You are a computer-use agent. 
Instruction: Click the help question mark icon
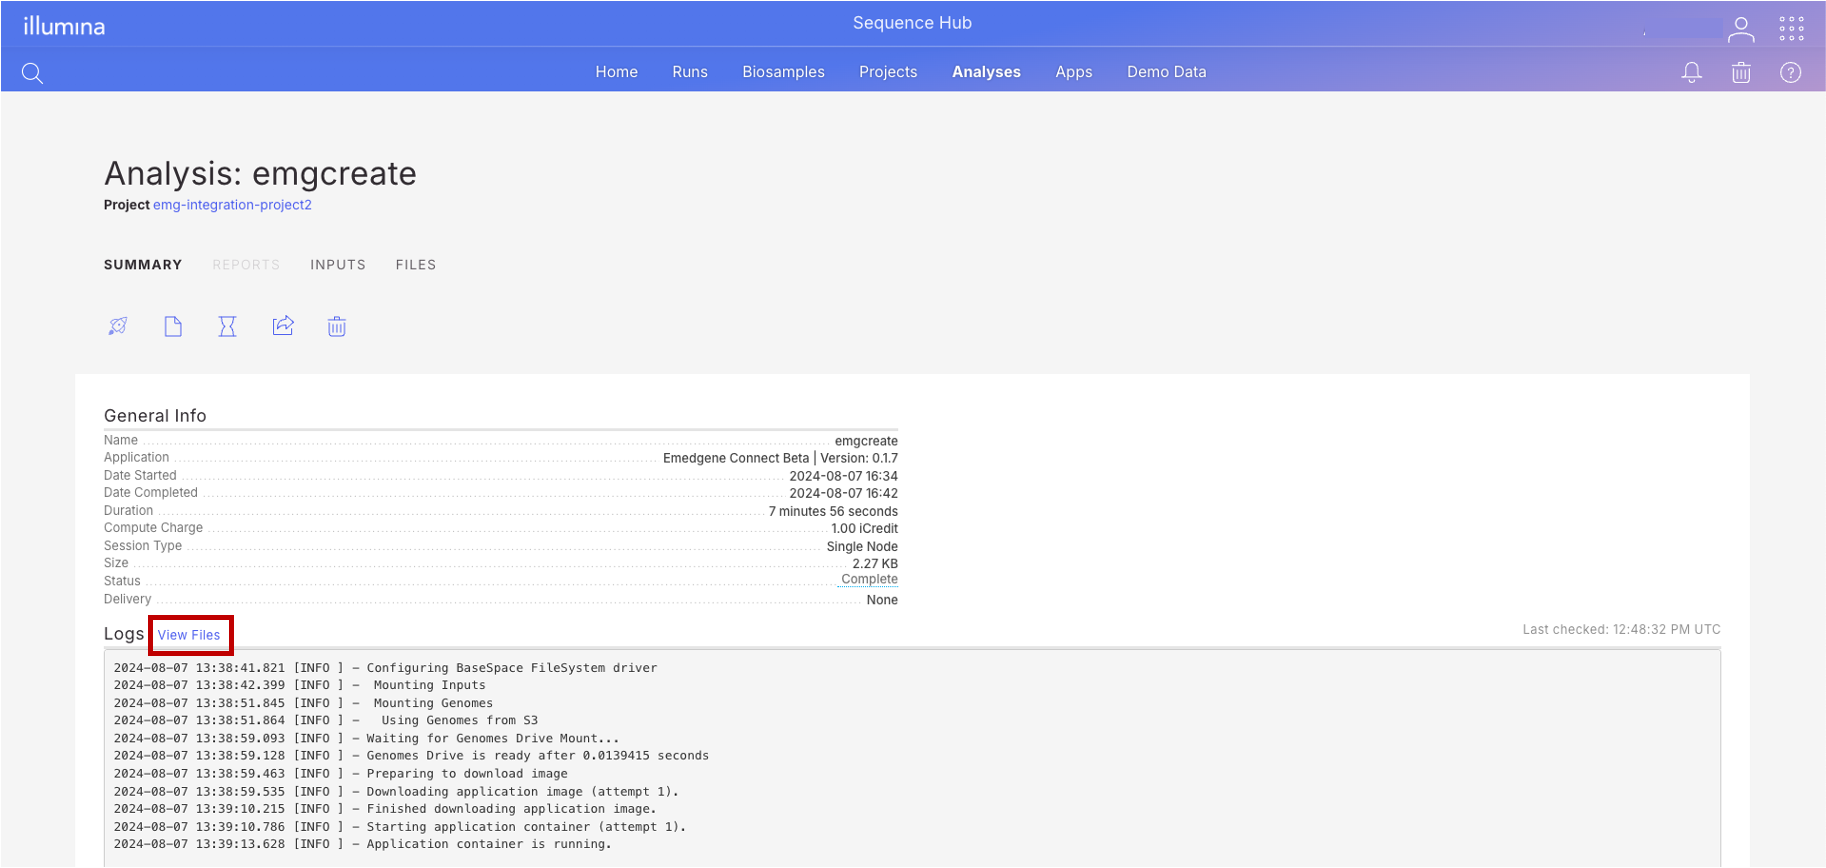(x=1790, y=73)
